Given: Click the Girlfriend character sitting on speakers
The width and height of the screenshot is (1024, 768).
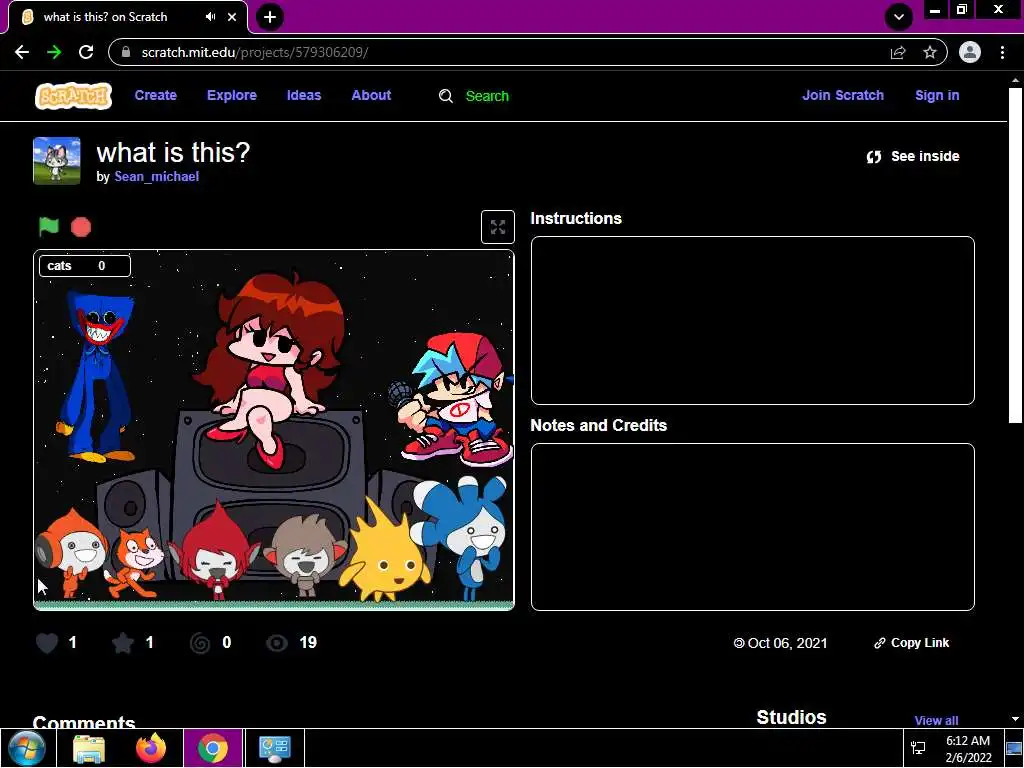Looking at the screenshot, I should pyautogui.click(x=271, y=369).
